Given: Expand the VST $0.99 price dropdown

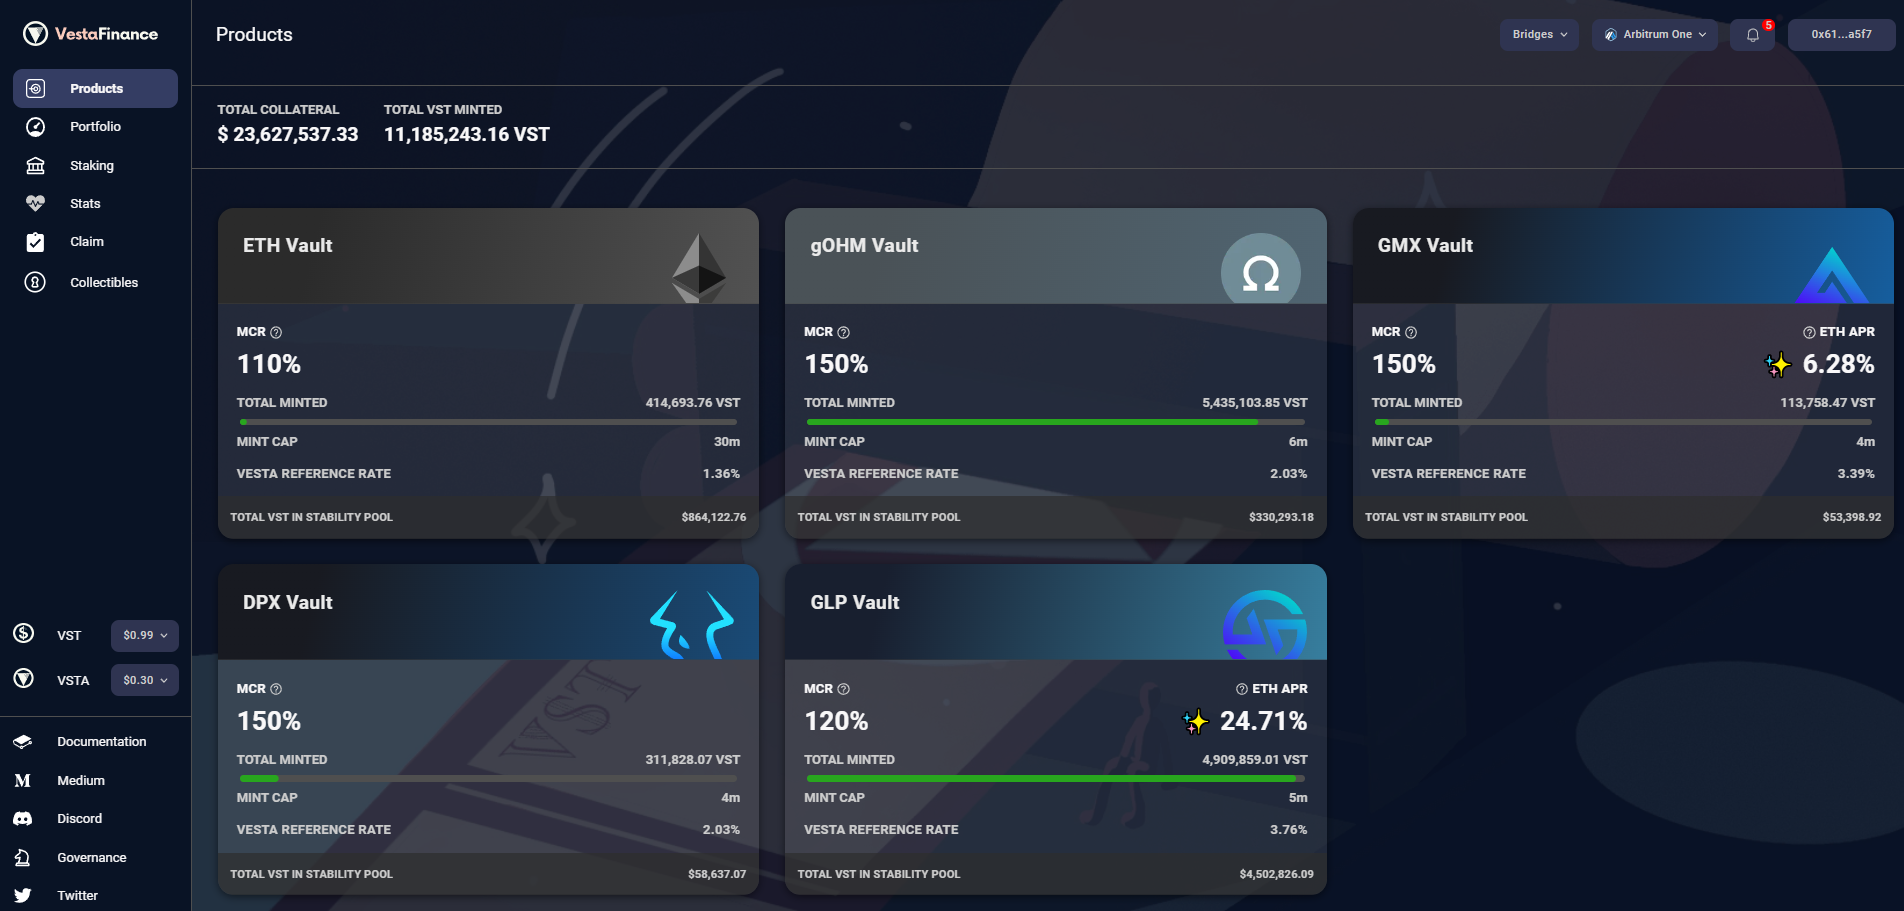Looking at the screenshot, I should tap(145, 635).
